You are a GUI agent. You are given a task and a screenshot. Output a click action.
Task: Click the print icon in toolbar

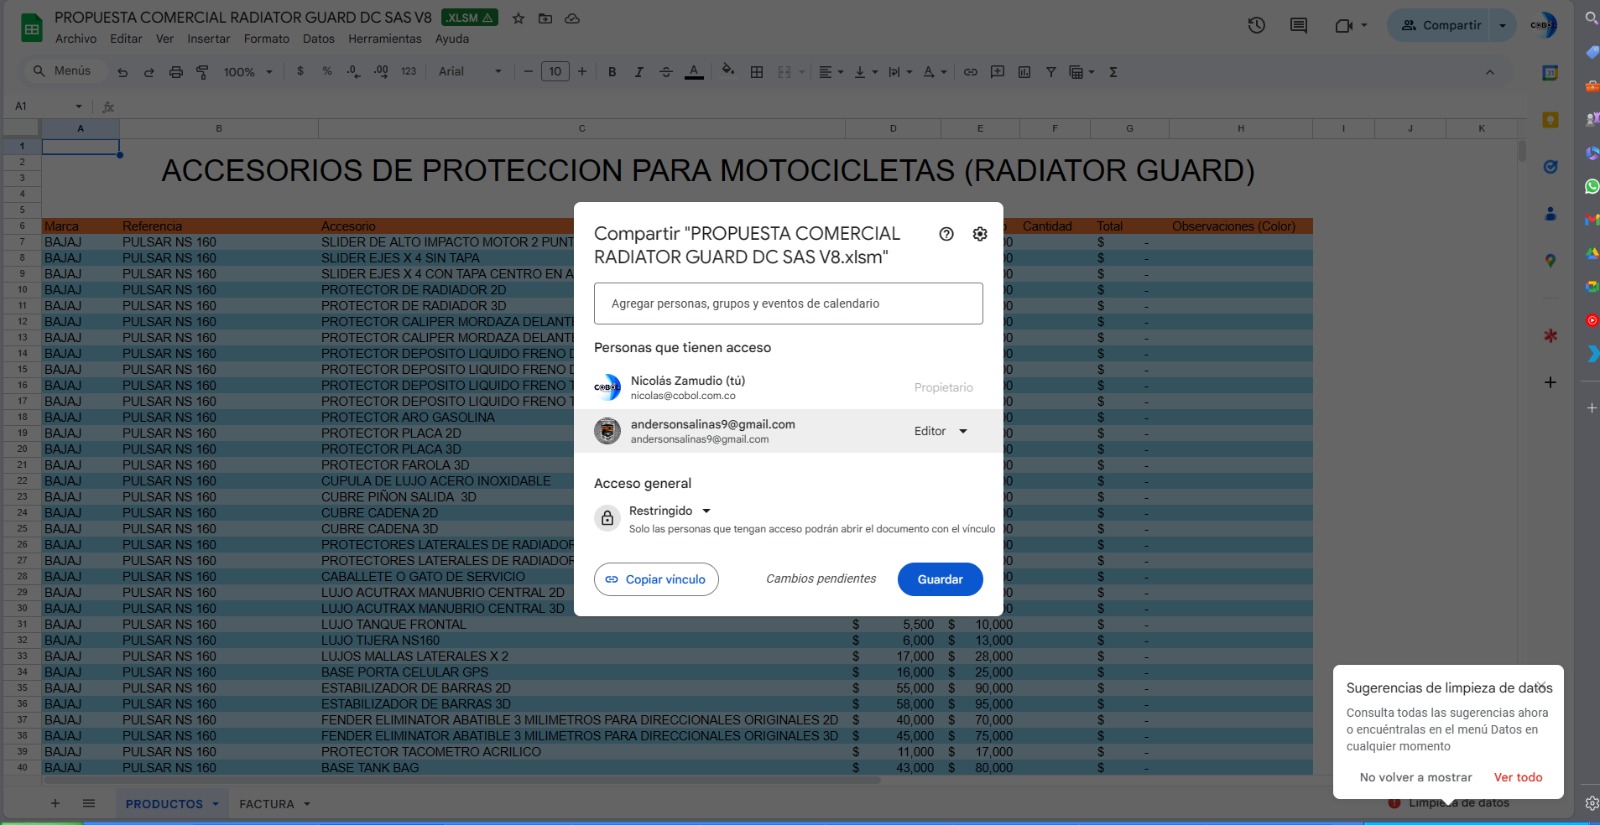[176, 72]
